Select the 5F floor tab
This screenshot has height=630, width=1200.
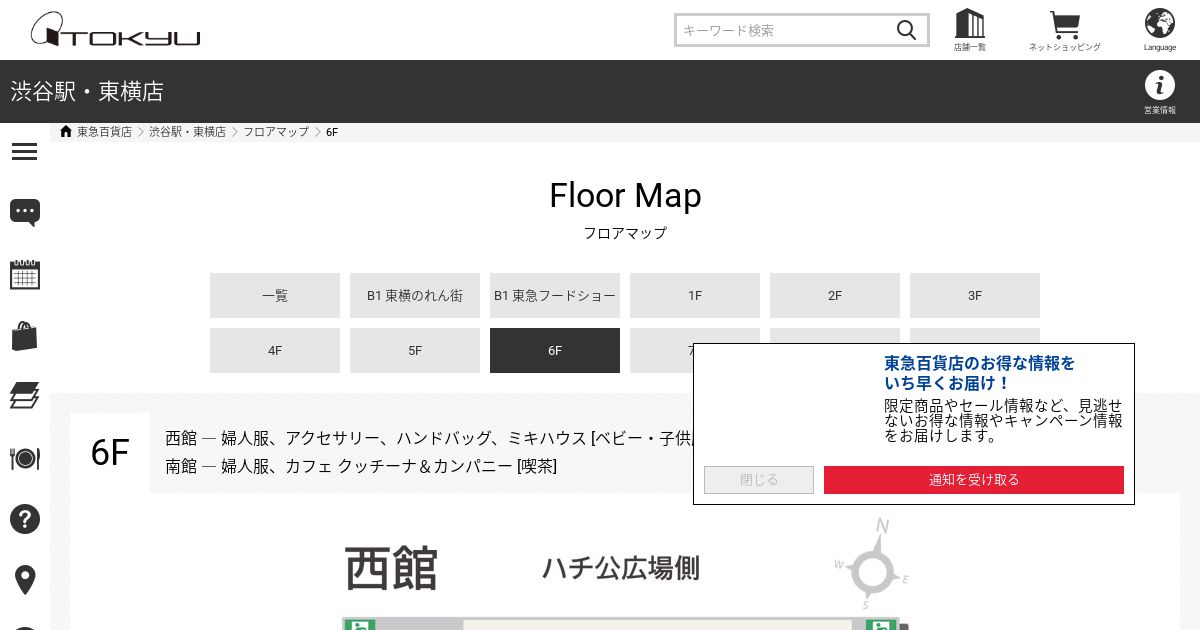(x=415, y=350)
